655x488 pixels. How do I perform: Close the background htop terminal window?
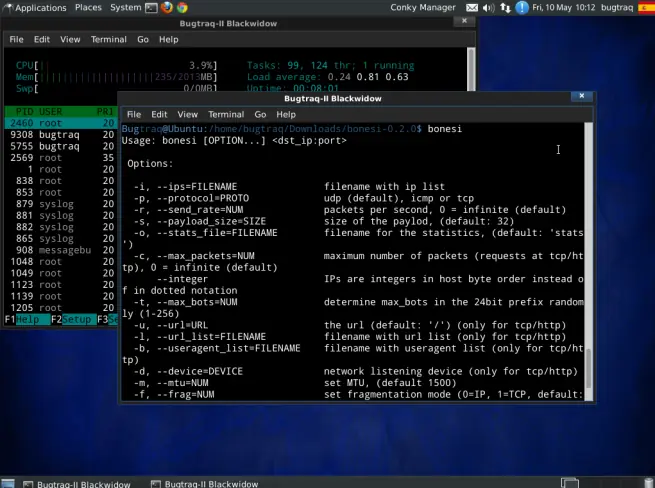(464, 20)
